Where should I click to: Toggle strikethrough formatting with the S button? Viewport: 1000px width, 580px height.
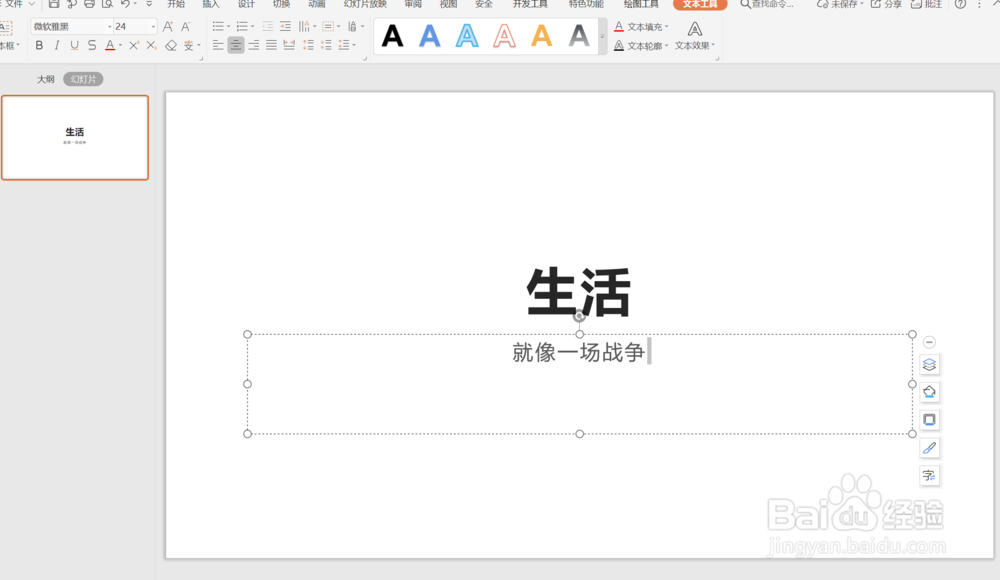[x=92, y=45]
